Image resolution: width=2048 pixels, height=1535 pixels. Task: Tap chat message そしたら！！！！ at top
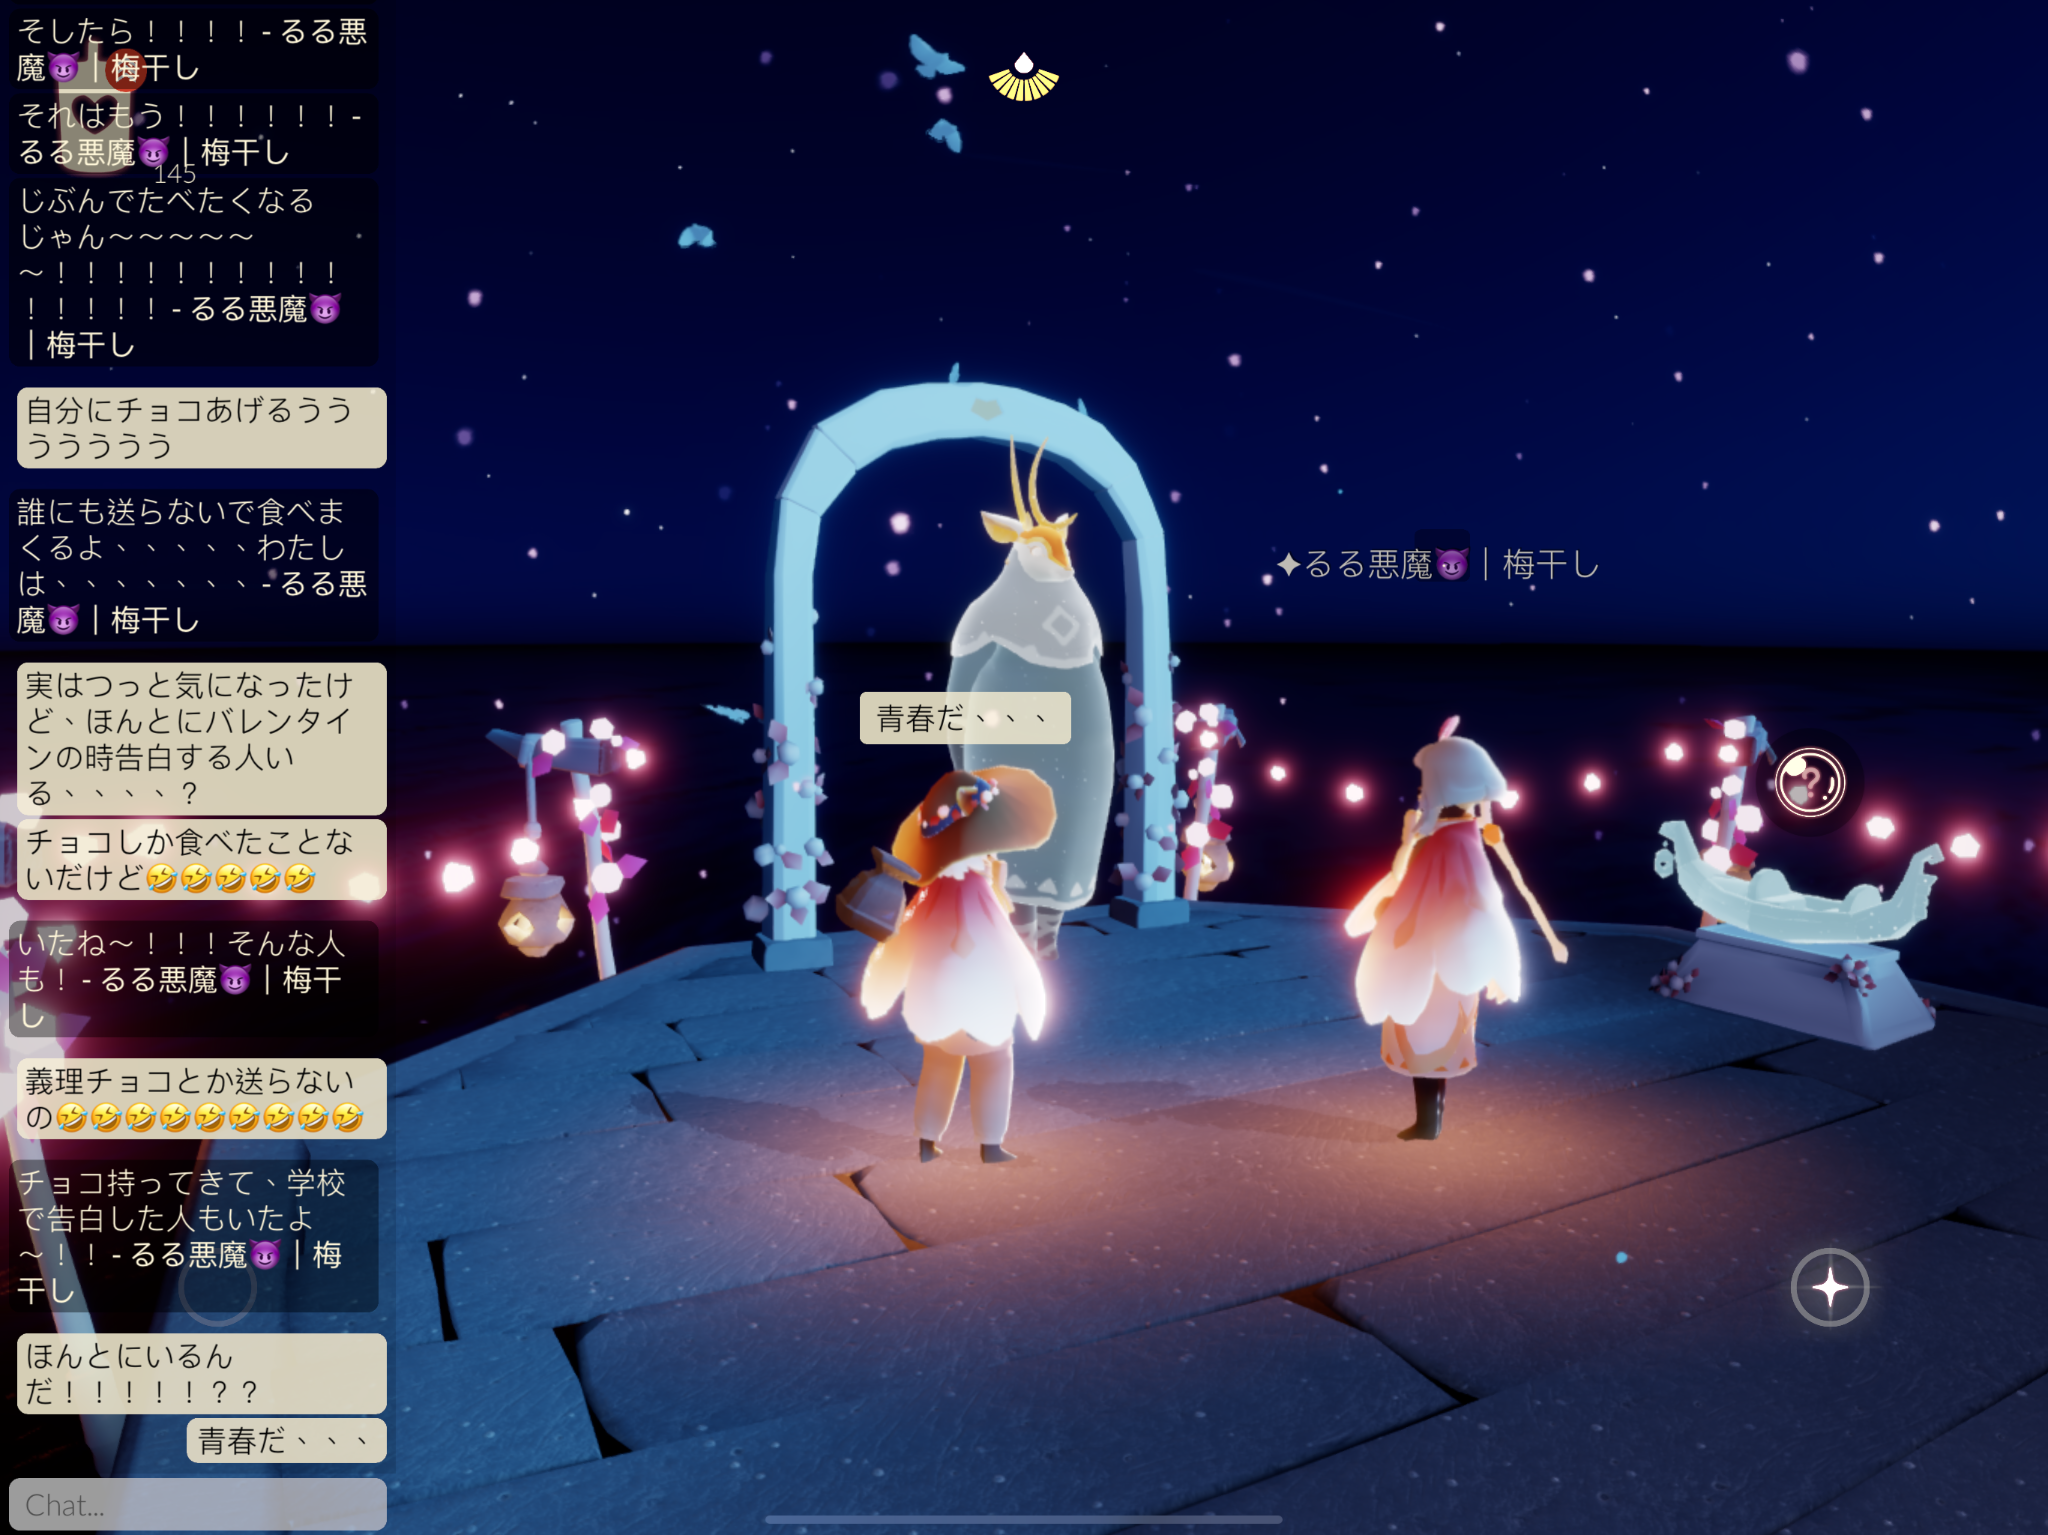tap(194, 50)
